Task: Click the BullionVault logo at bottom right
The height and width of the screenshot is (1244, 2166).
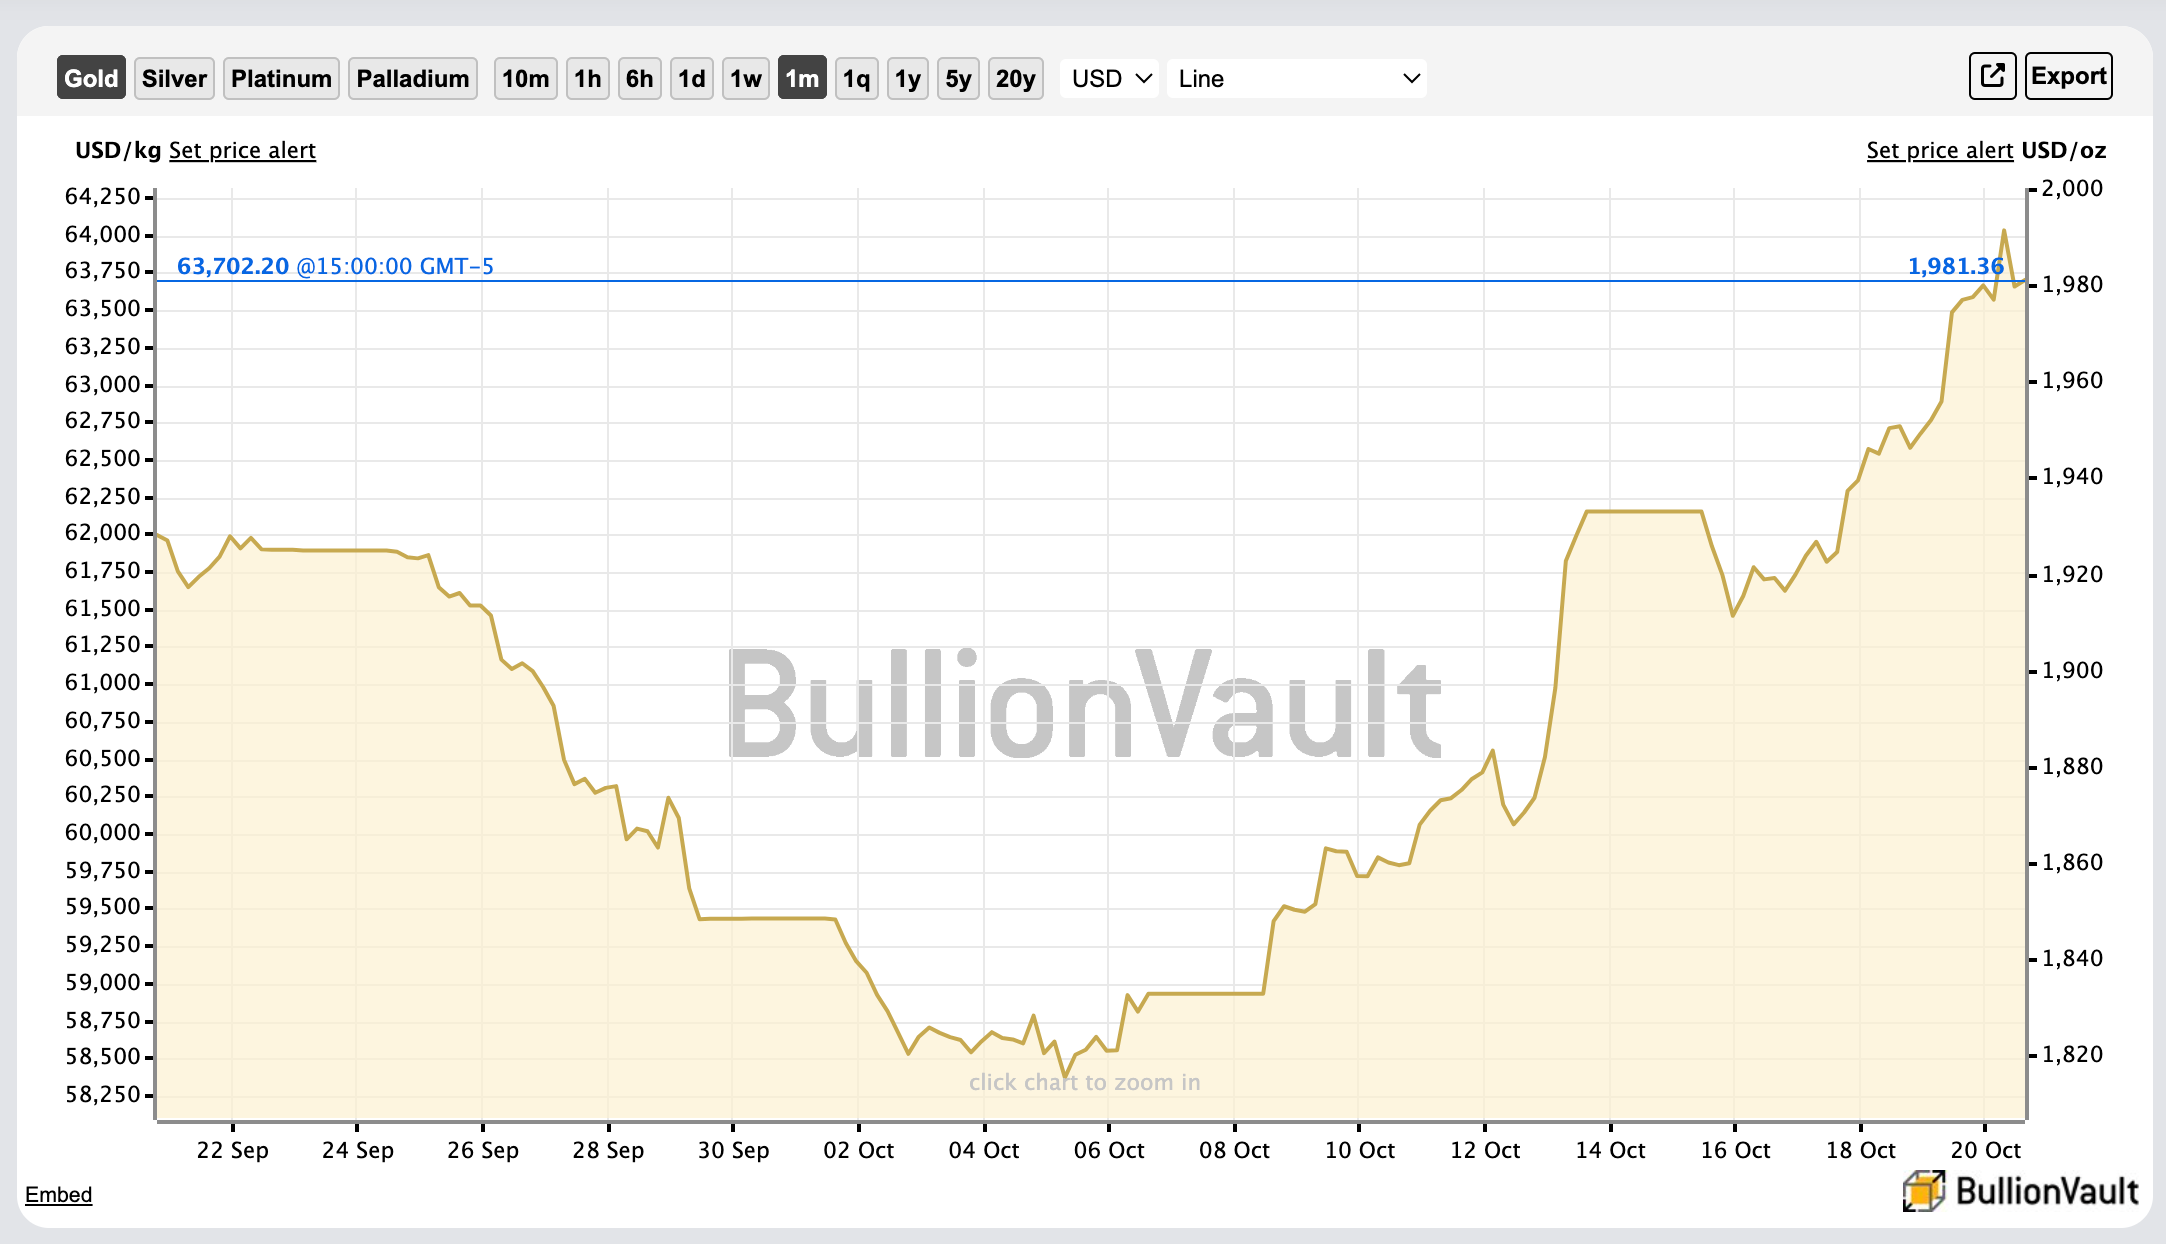Action: click(x=2020, y=1190)
